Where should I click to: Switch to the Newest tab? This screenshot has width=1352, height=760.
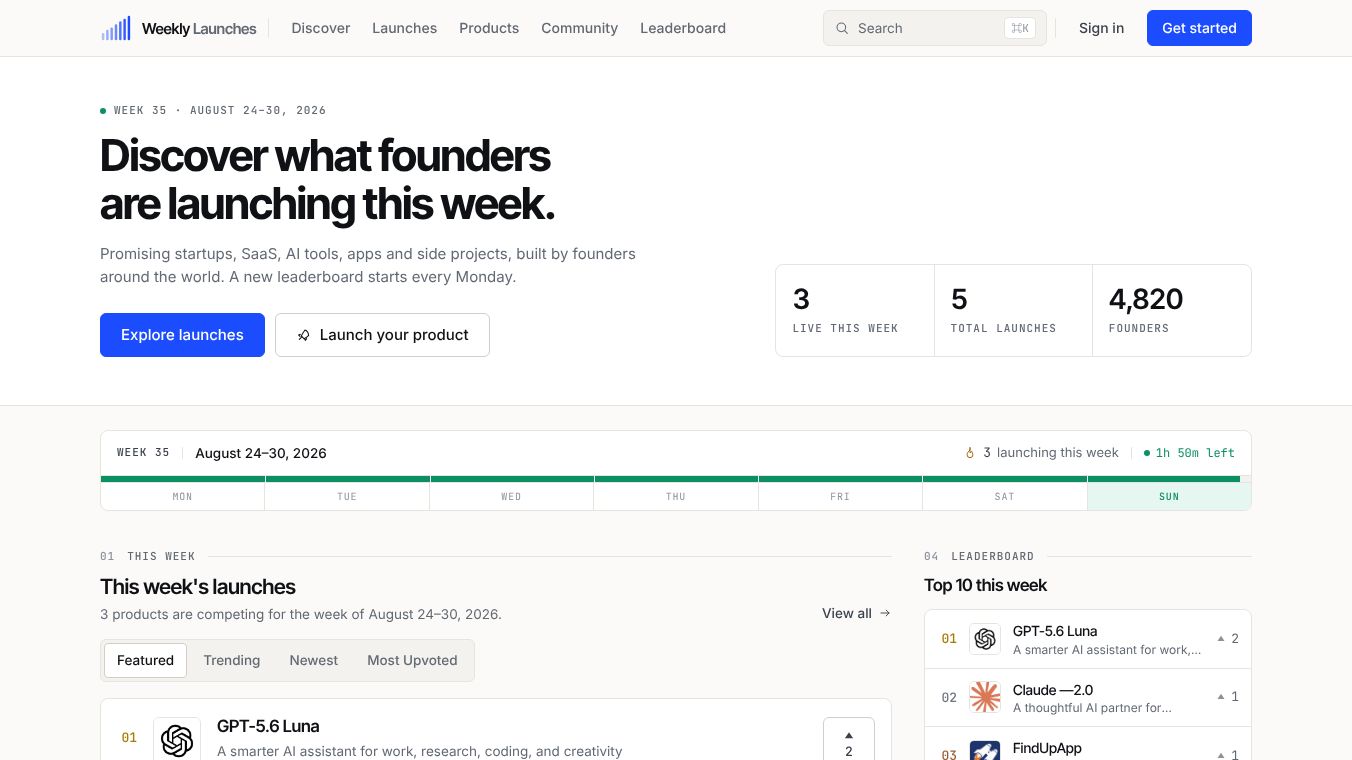pos(313,660)
